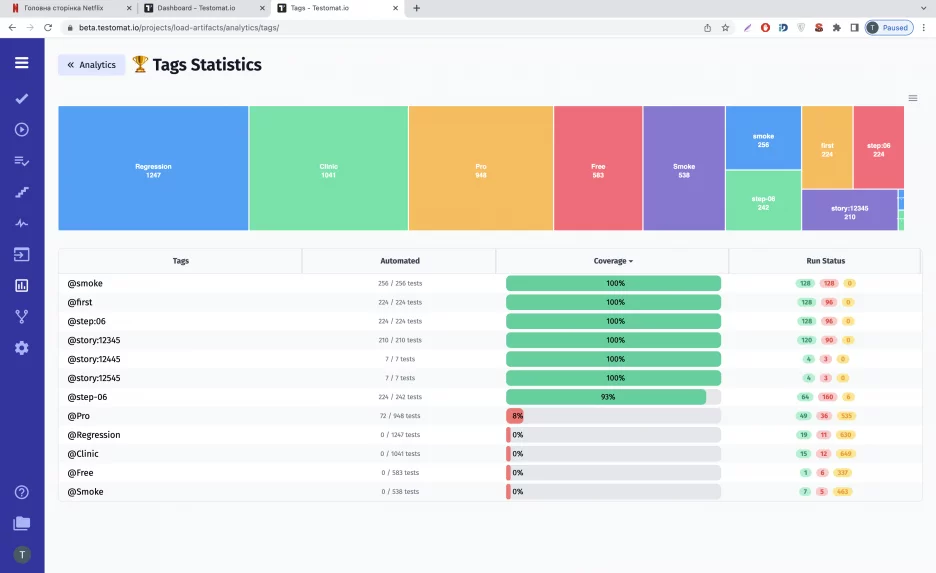This screenshot has height=573, width=936.
Task: Click the checkmark Tests icon in sidebar
Action: coord(21,99)
